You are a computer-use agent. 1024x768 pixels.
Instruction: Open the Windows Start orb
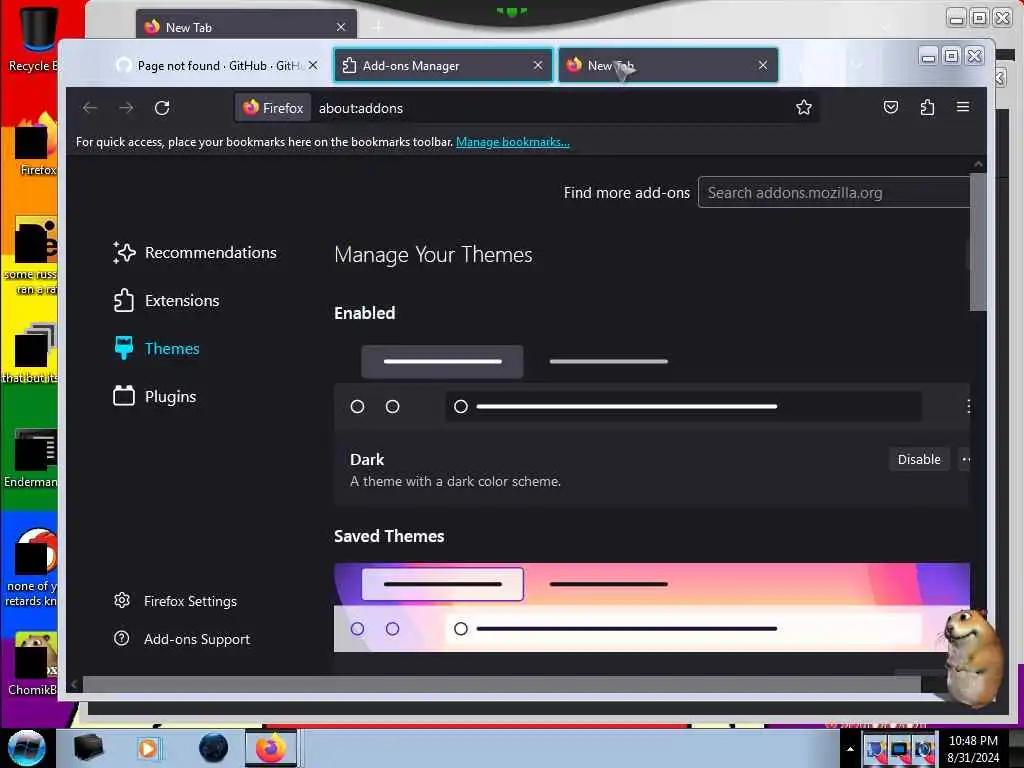pos(27,748)
